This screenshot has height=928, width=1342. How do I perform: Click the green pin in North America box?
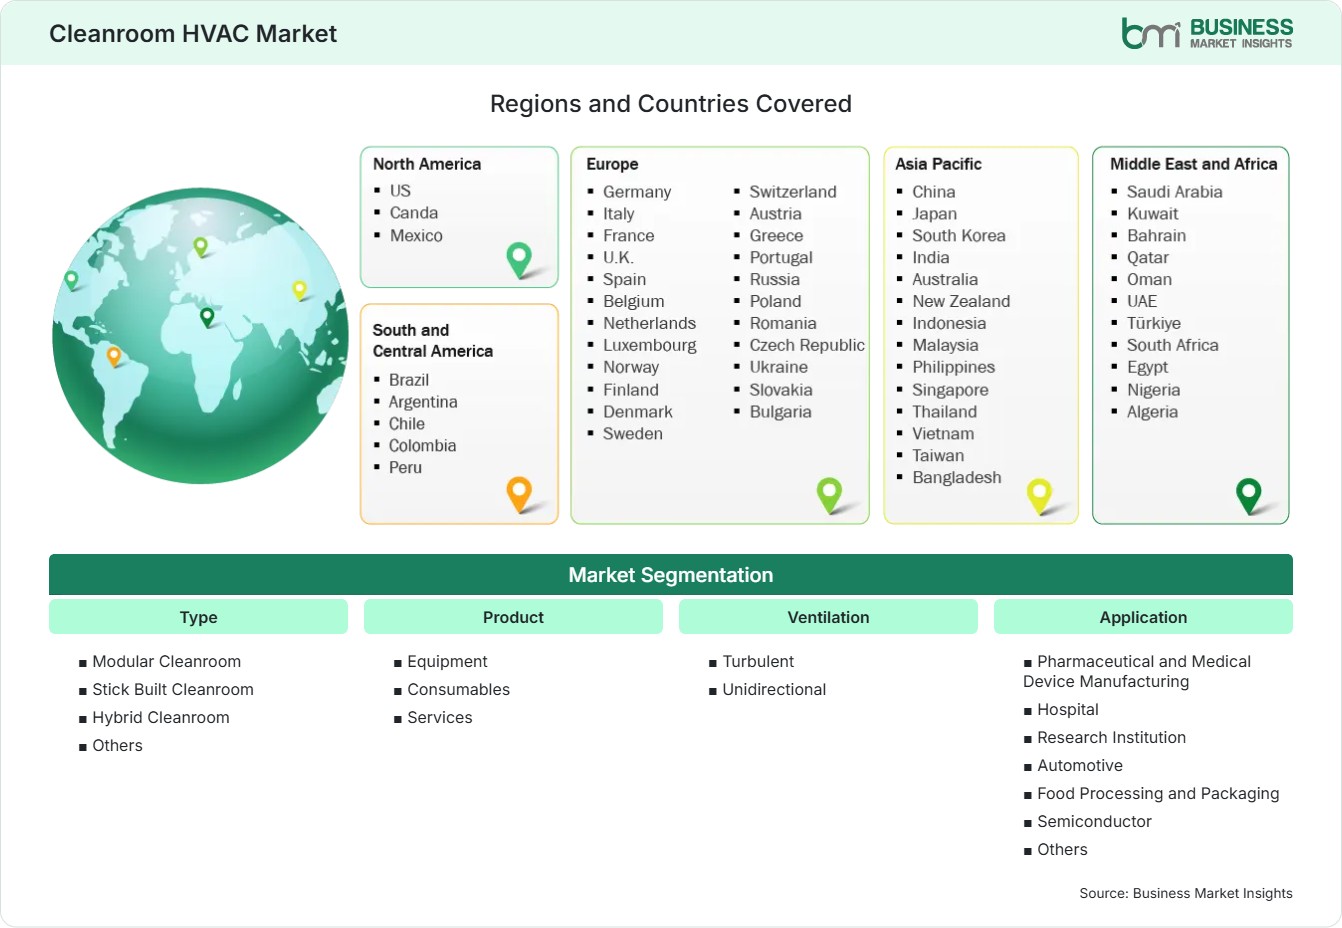(519, 259)
